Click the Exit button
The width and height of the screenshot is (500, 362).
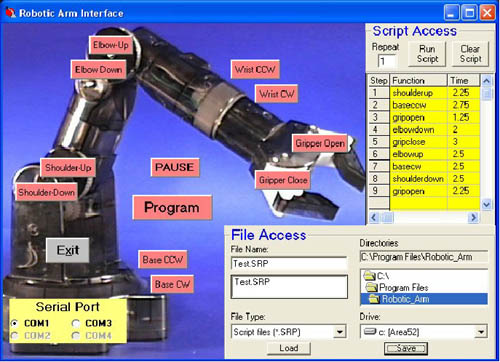click(x=68, y=250)
